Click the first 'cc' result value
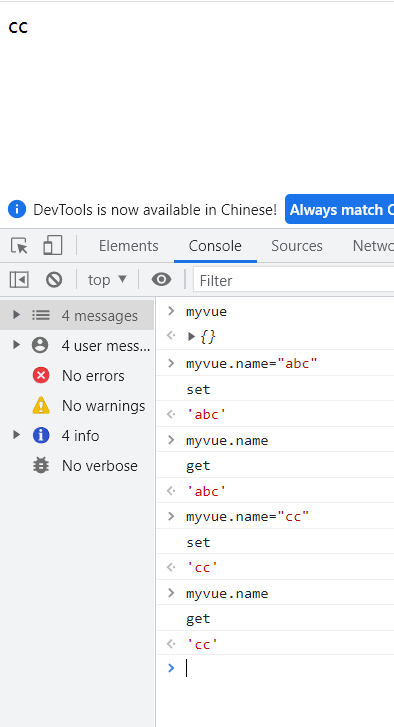Screen dimensions: 394x727 pos(202,567)
